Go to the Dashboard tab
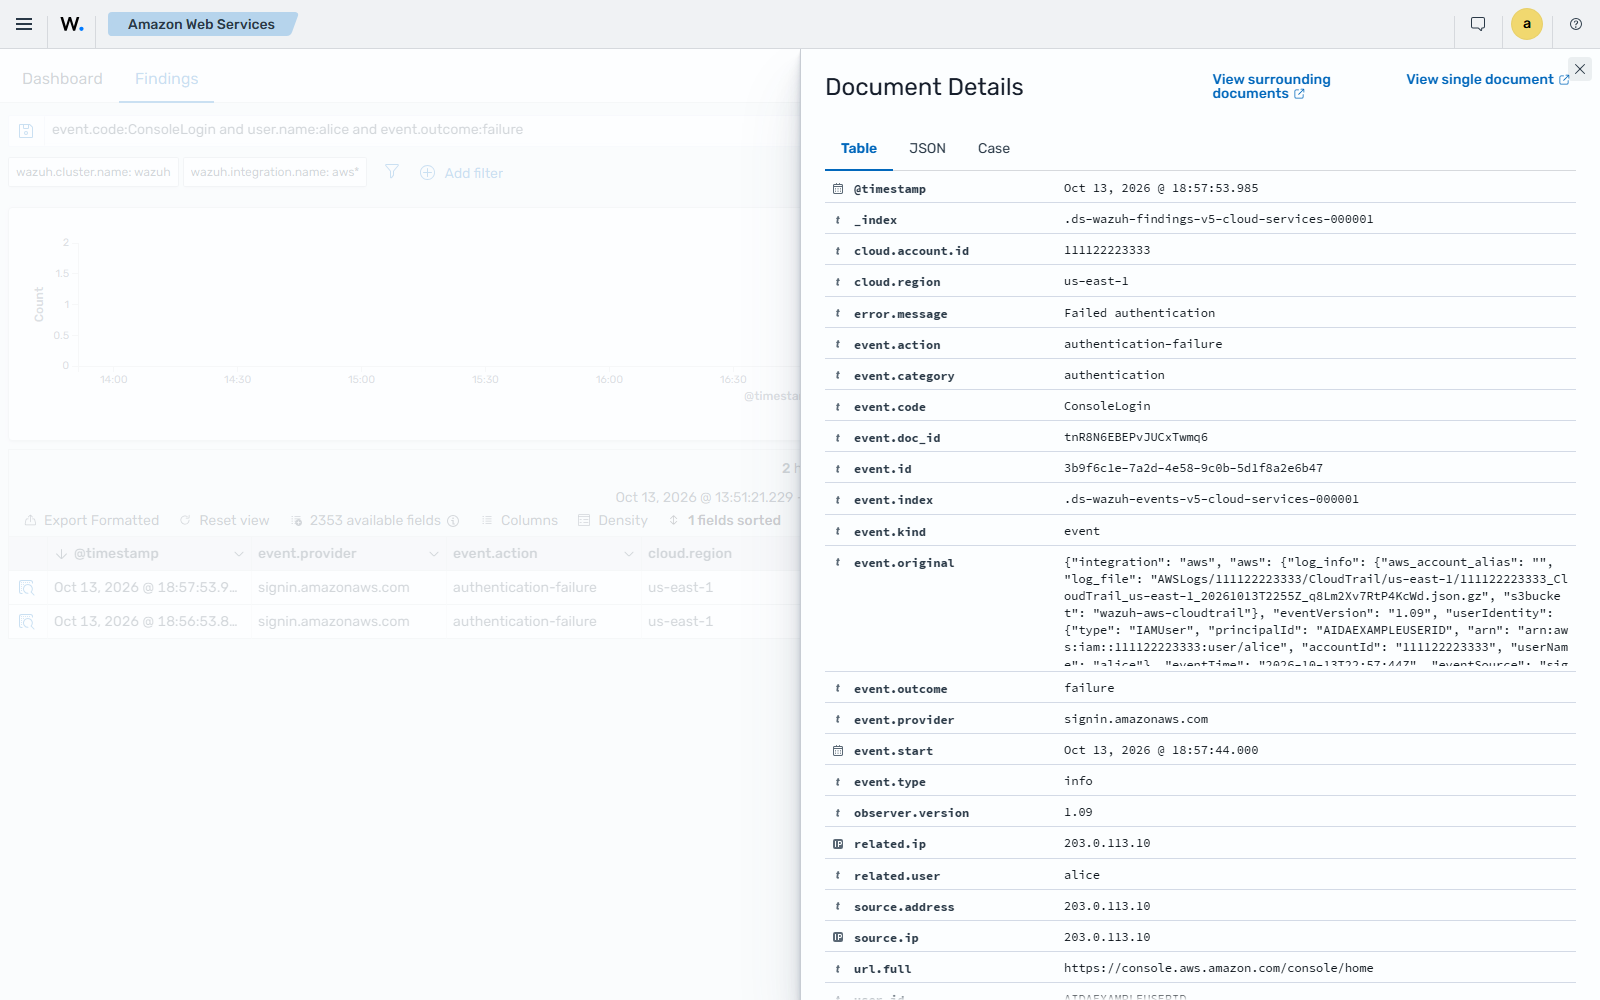The width and height of the screenshot is (1600, 1000). [62, 79]
